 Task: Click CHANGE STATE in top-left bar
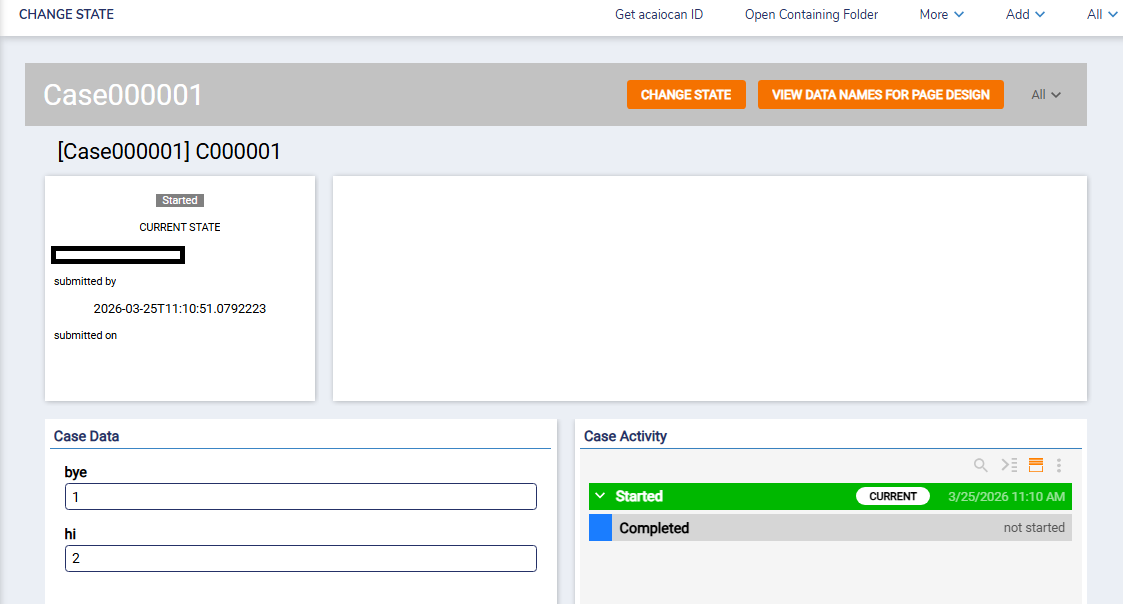coord(66,15)
